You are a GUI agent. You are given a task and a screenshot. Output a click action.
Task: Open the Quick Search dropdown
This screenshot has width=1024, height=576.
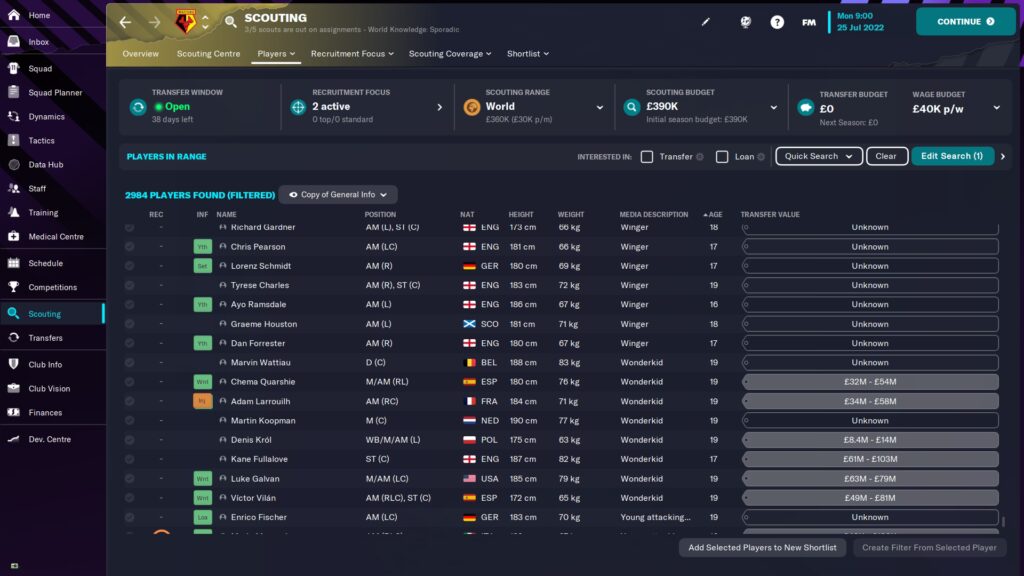pos(818,156)
